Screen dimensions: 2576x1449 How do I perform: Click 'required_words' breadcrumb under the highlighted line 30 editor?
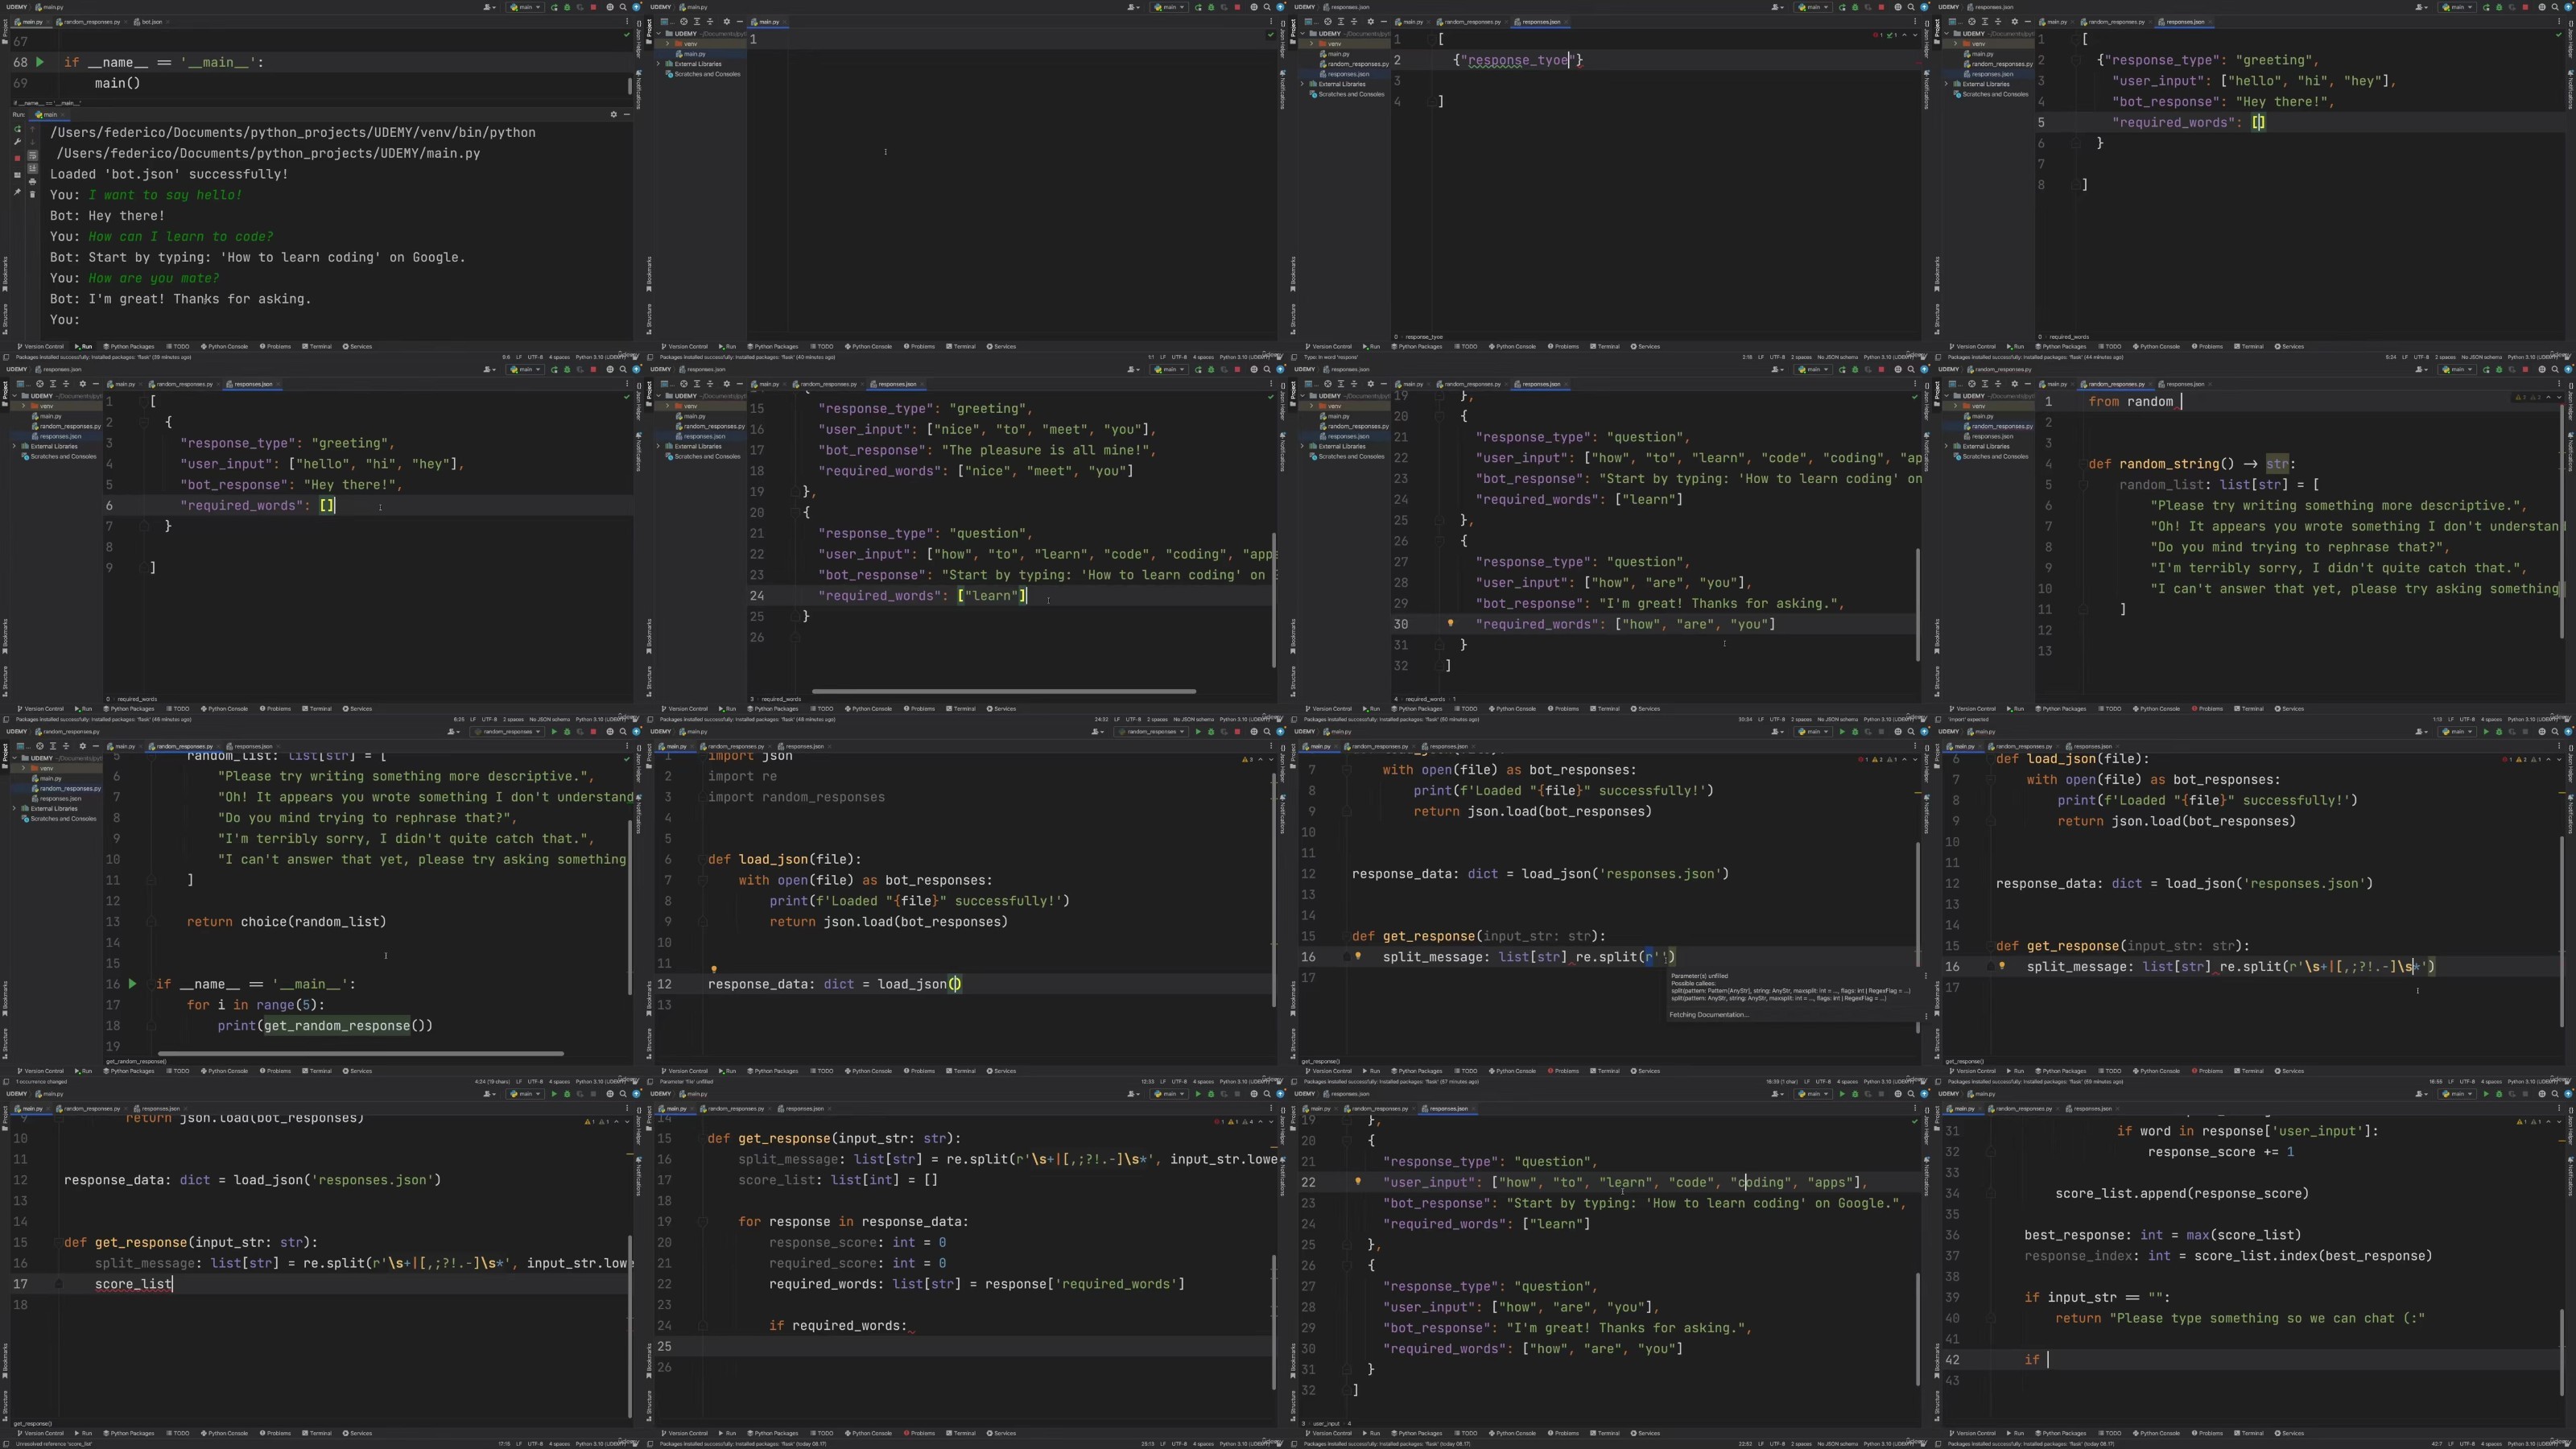(x=1426, y=699)
